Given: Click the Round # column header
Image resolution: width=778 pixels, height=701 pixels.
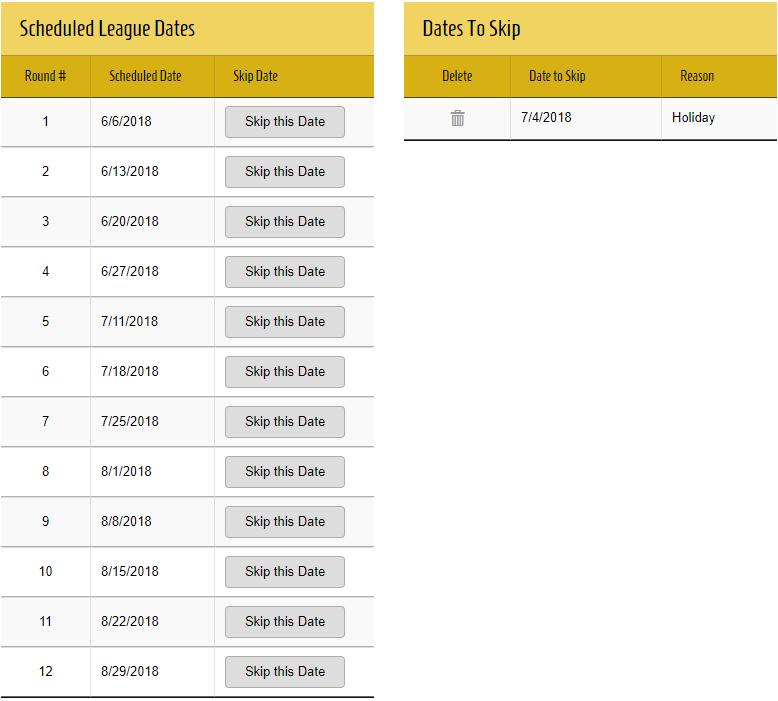Looking at the screenshot, I should [46, 76].
